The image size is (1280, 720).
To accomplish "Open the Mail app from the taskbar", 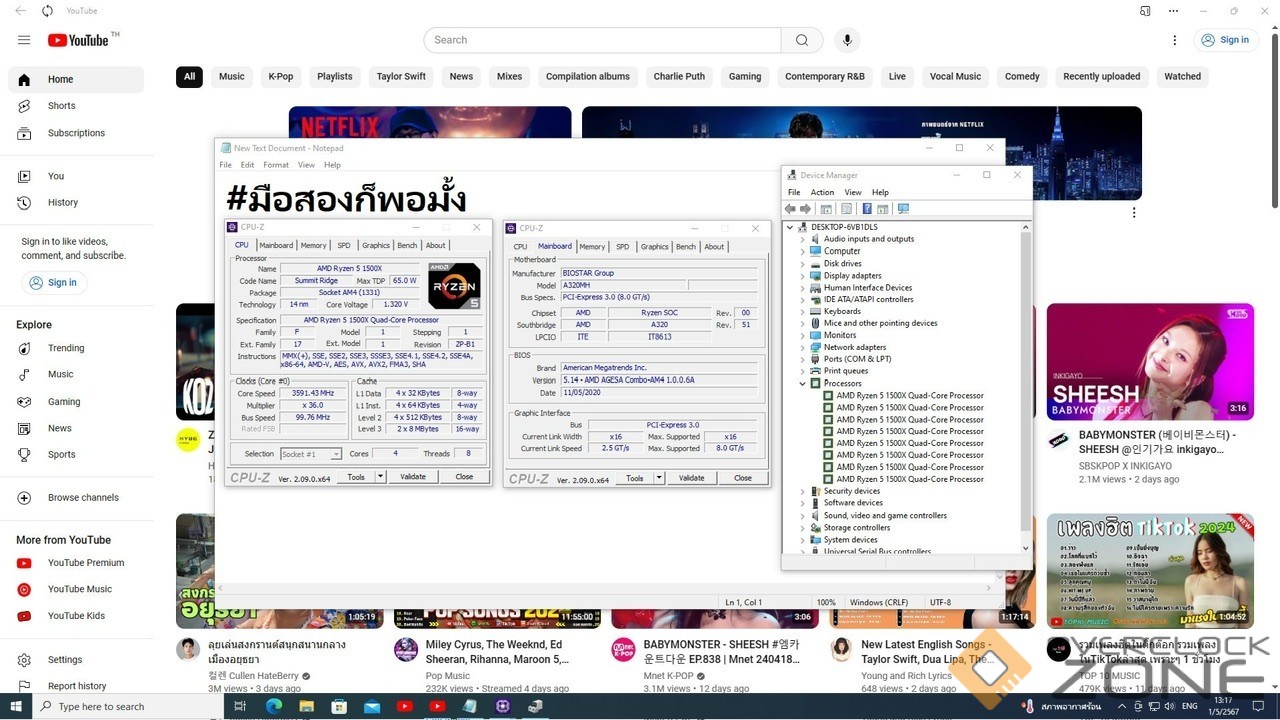I will click(372, 706).
